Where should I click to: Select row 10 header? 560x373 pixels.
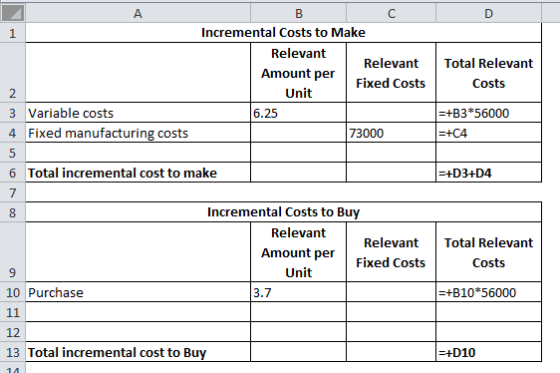tap(12, 292)
